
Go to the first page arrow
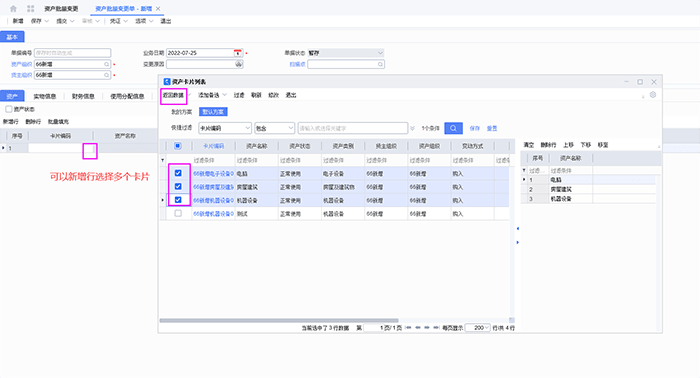click(408, 328)
